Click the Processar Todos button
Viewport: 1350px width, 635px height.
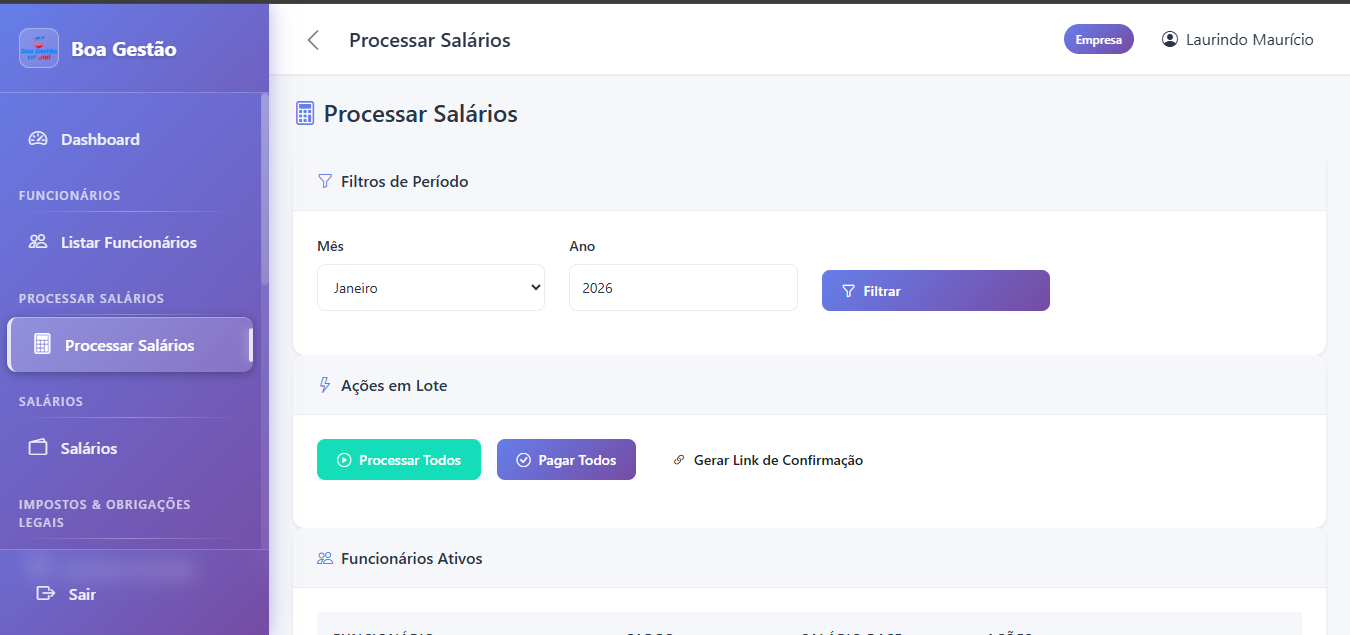tap(398, 460)
